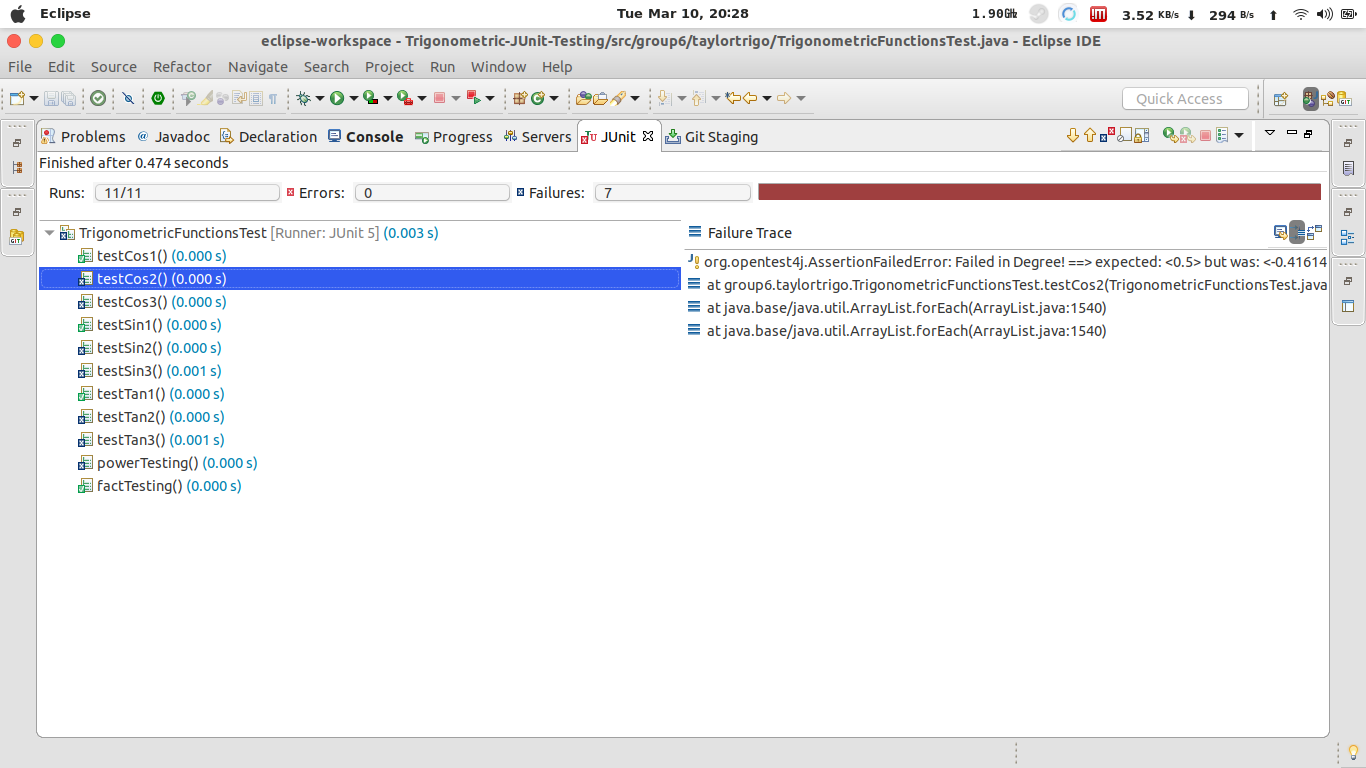Stop the JUnit test run

tap(1205, 135)
